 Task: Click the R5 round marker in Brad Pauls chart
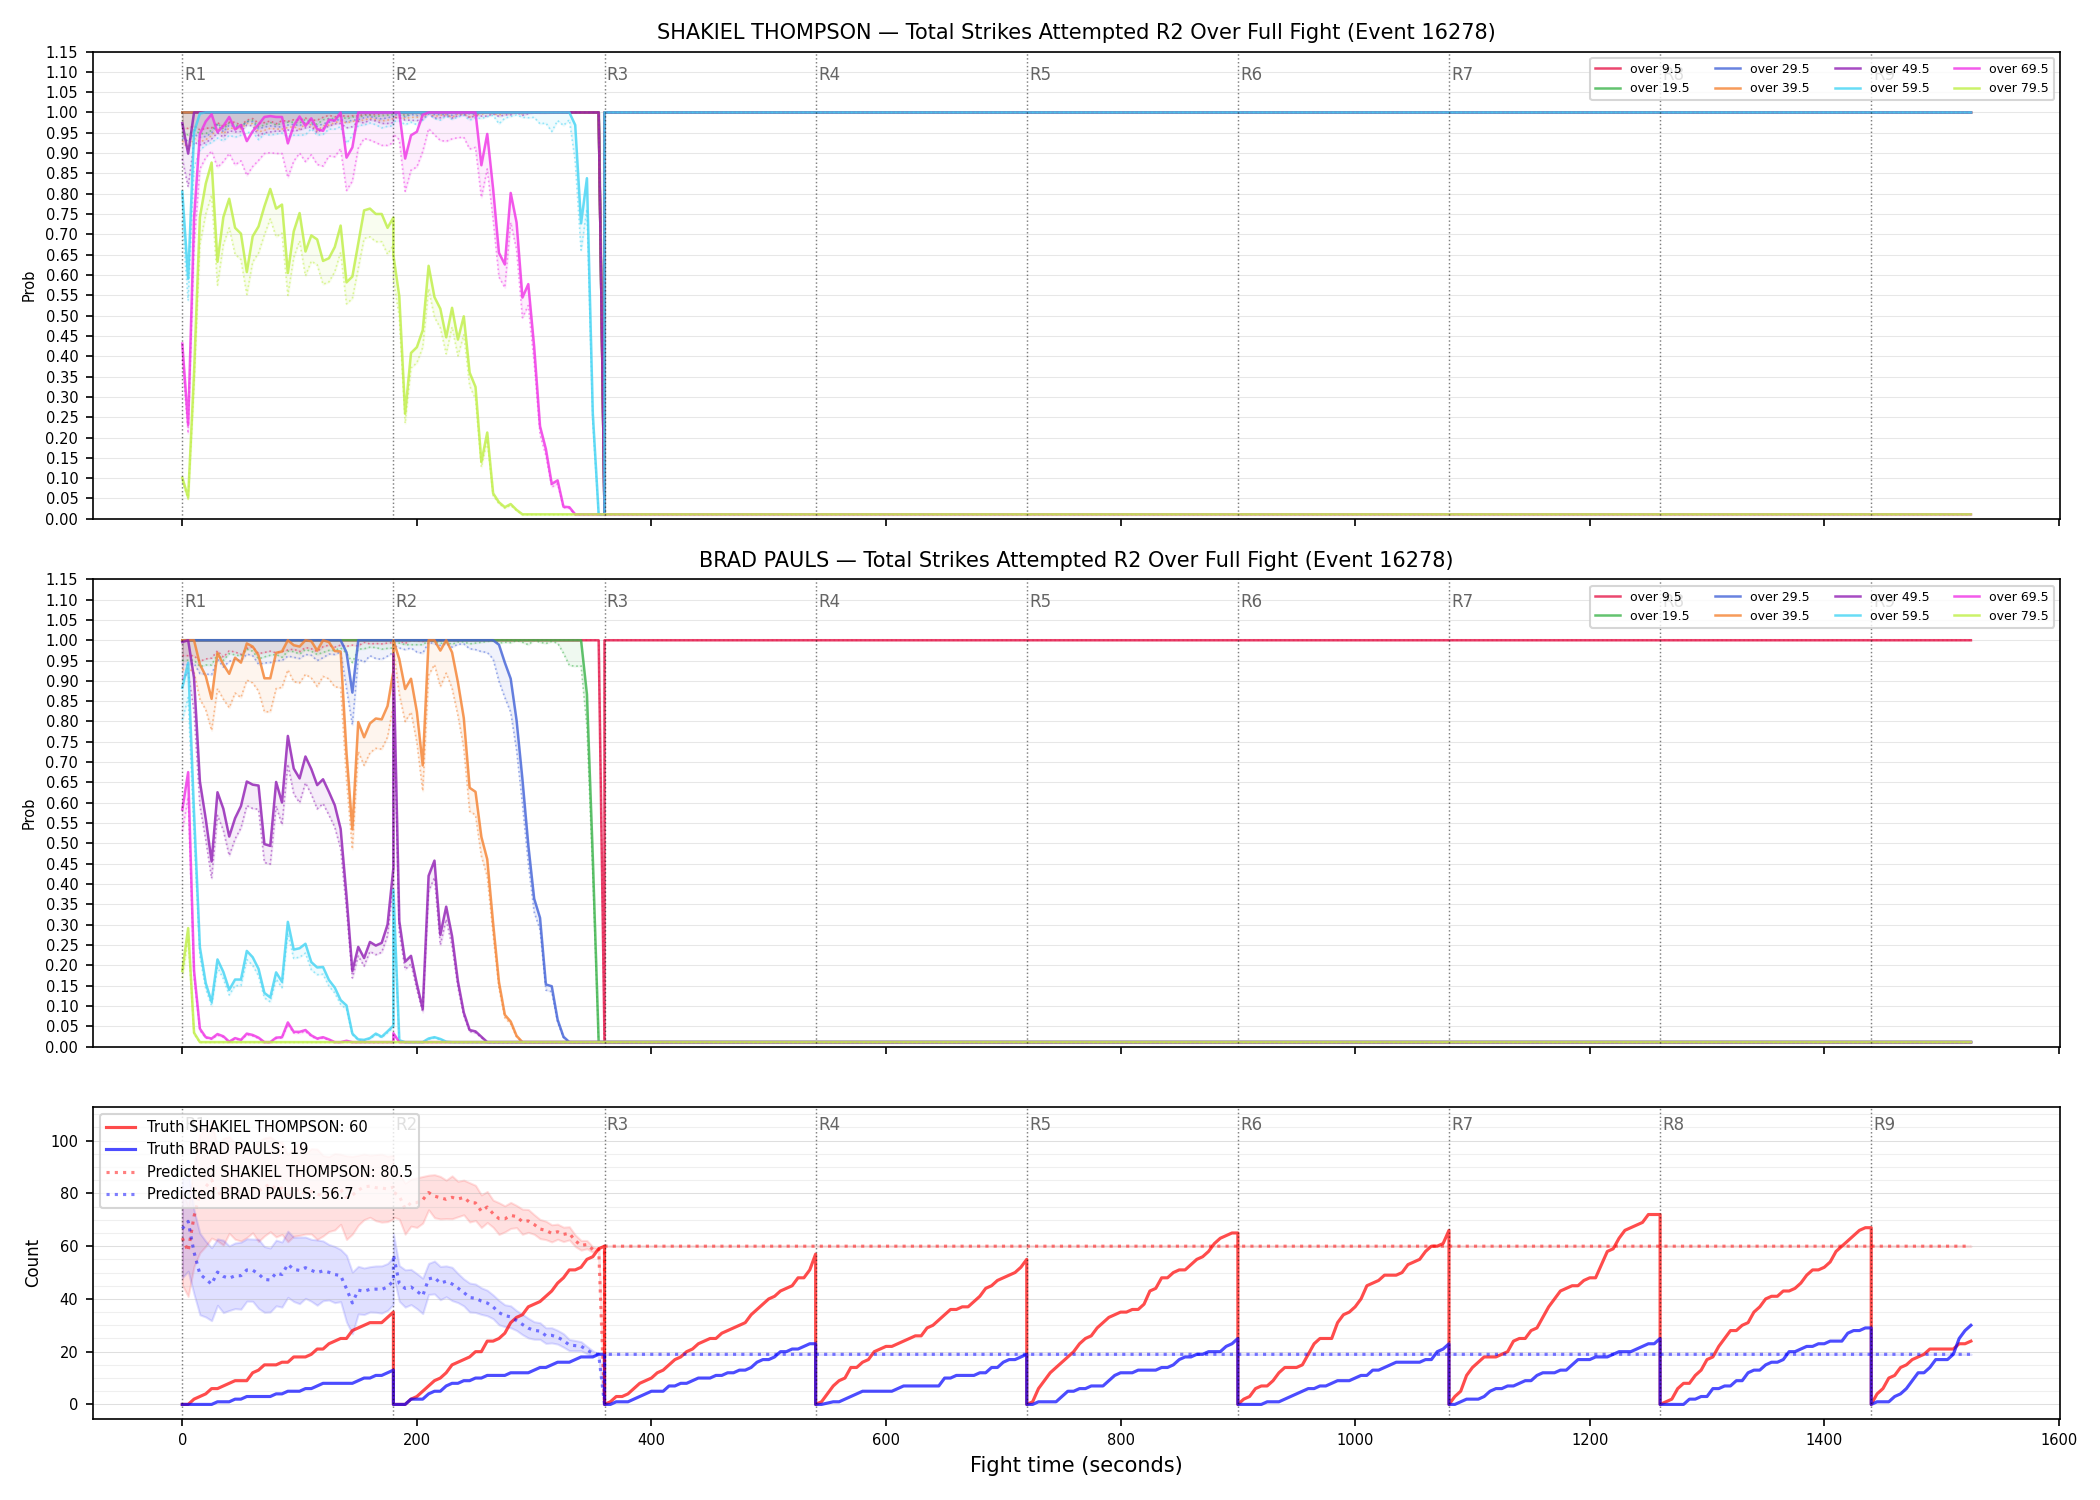coord(1040,601)
